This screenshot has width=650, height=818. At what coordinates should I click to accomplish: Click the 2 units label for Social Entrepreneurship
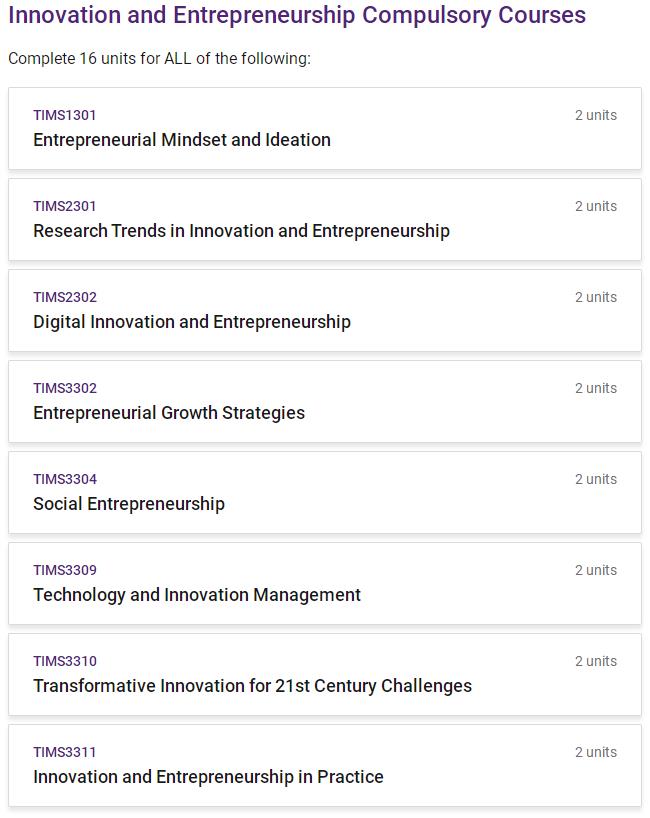(x=595, y=479)
